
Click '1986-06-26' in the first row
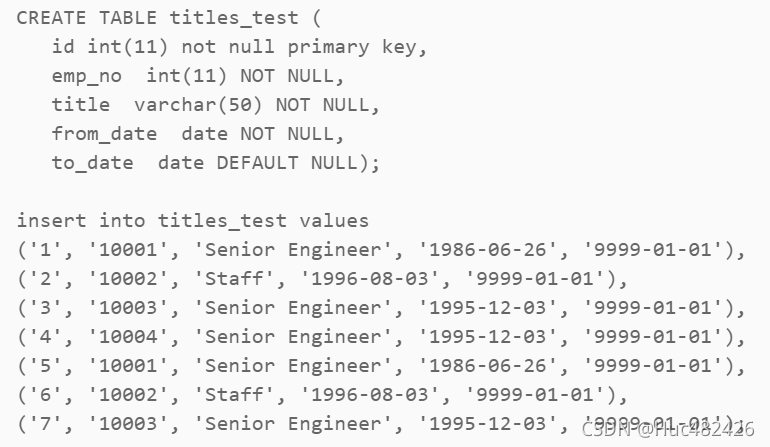[487, 250]
